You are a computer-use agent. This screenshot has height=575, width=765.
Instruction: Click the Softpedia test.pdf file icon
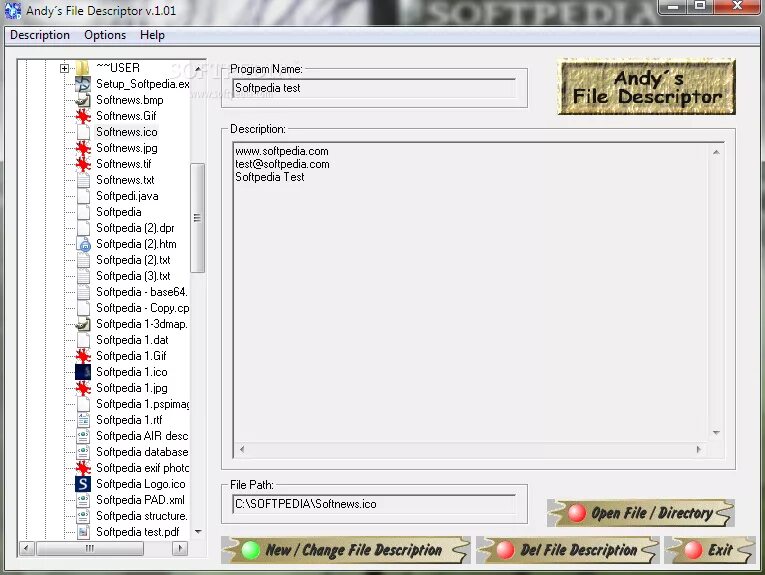coord(83,532)
